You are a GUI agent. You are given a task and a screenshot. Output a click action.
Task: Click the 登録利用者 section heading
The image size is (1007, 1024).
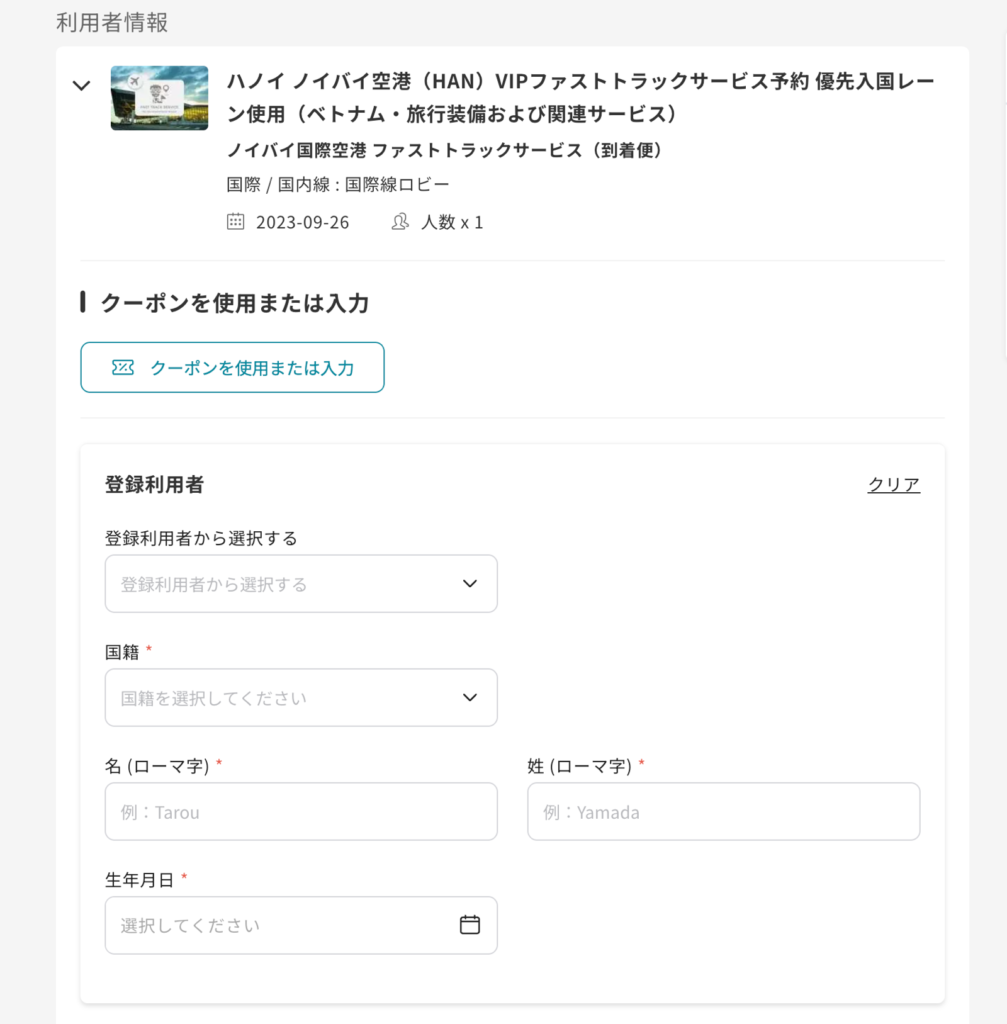point(155,485)
